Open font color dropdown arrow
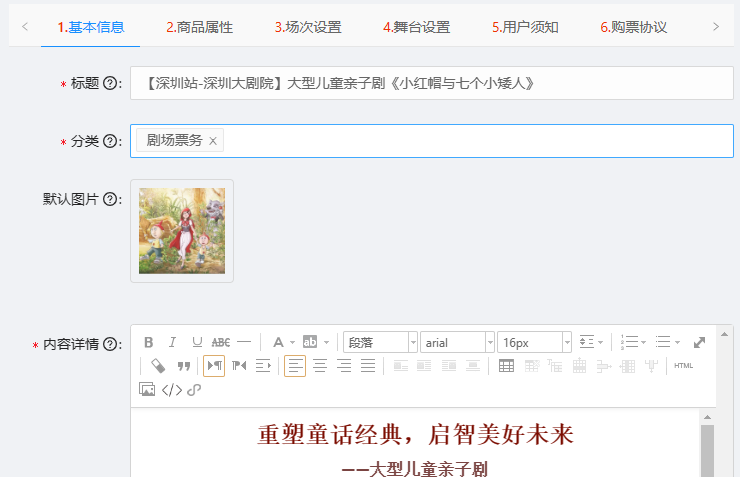The height and width of the screenshot is (477, 740). click(293, 343)
